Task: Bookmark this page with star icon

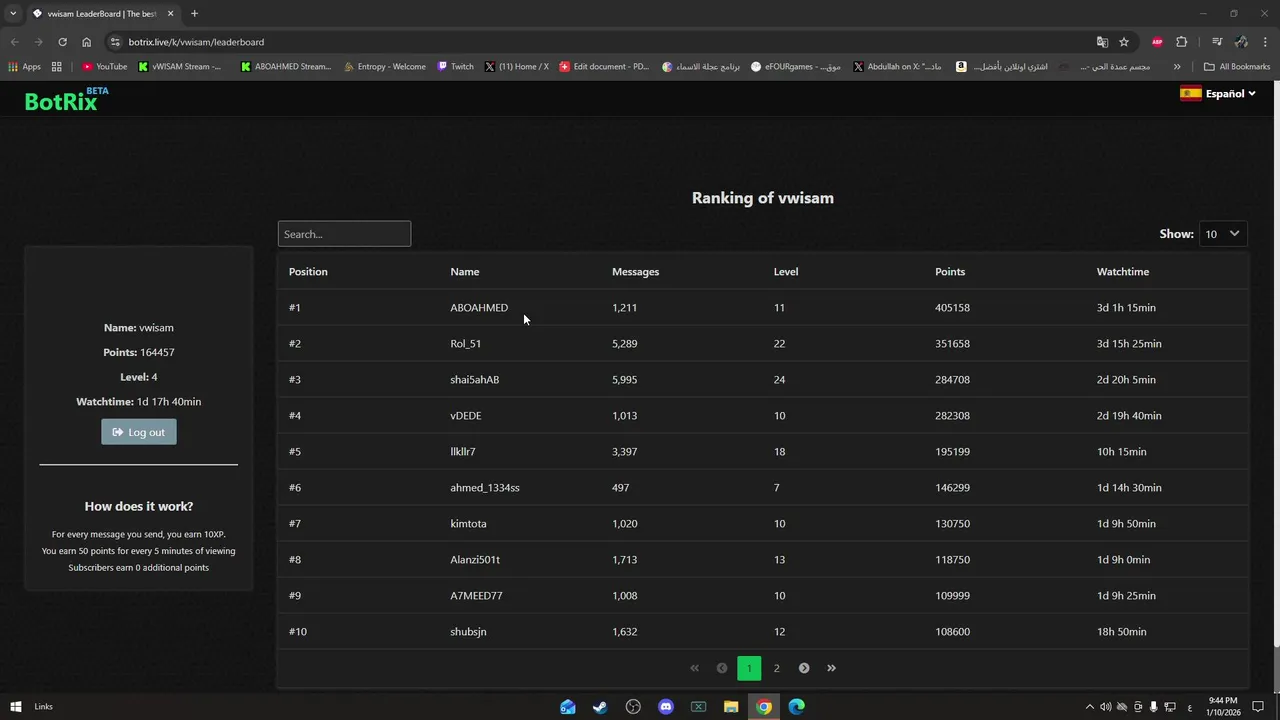Action: [1124, 42]
